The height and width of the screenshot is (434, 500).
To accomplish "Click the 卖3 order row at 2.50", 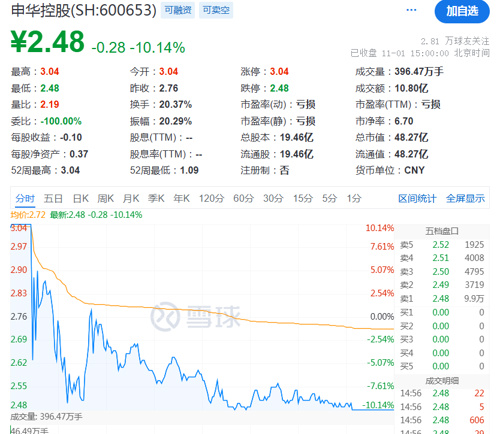I will [442, 272].
